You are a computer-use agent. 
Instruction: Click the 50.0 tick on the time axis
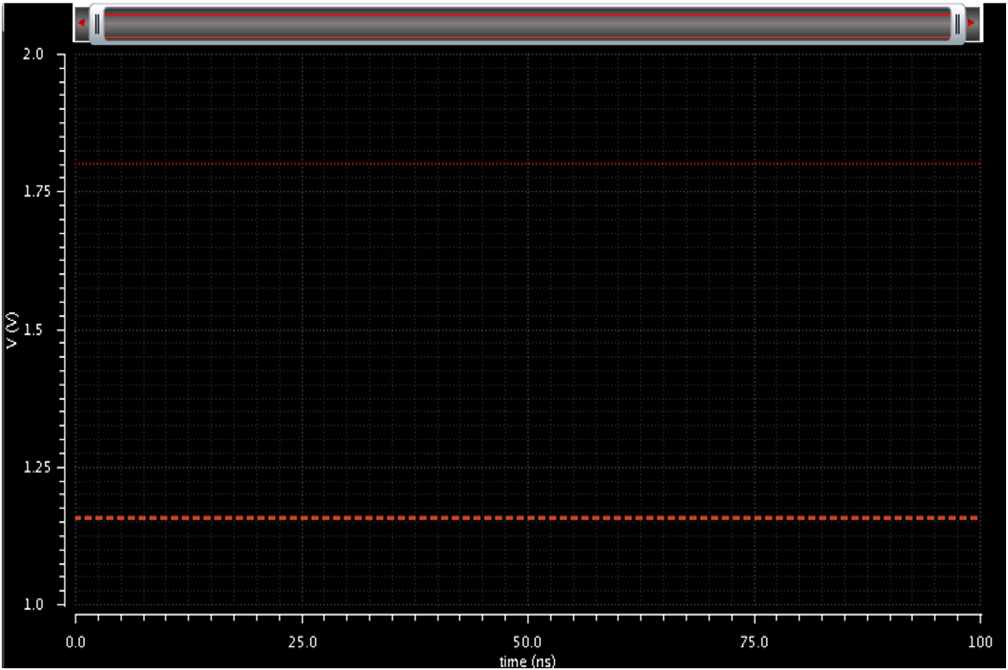coord(527,639)
